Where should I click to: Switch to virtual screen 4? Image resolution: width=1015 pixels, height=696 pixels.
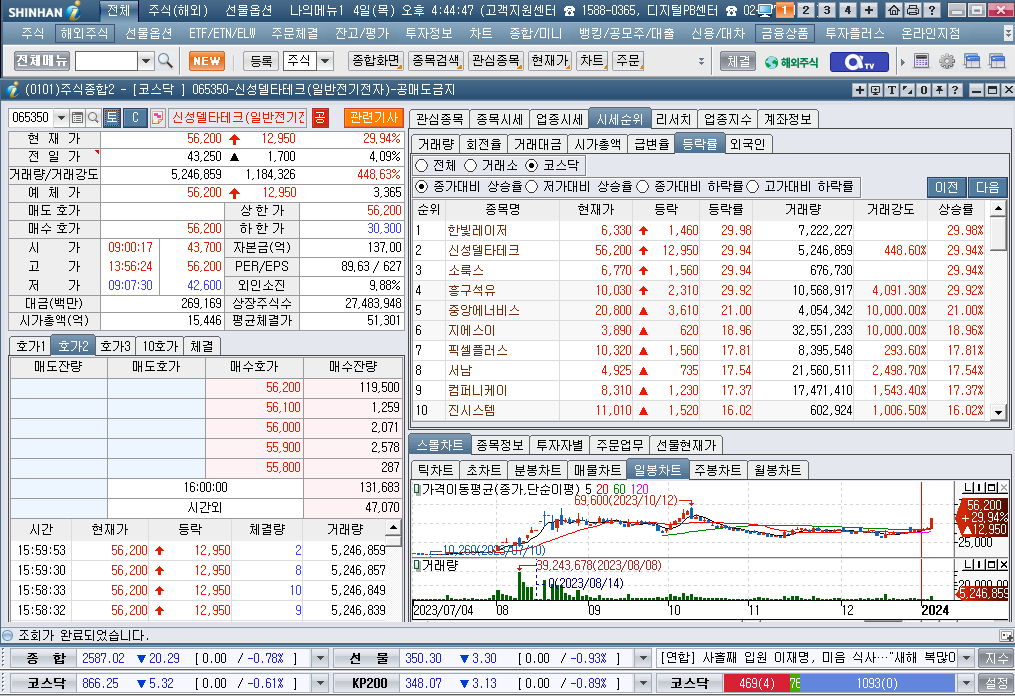tap(847, 10)
